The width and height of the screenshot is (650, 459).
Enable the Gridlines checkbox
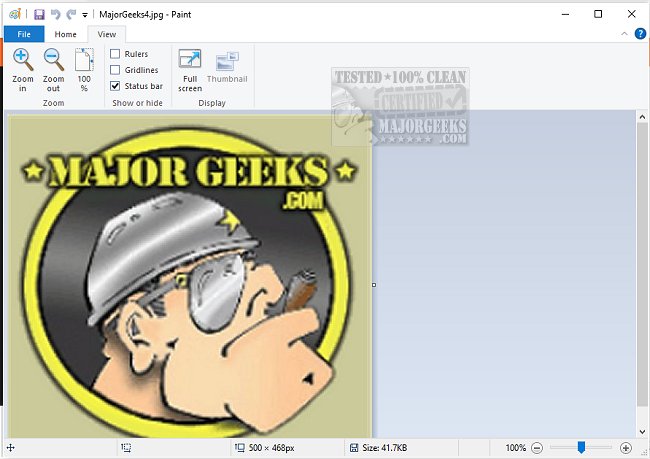pyautogui.click(x=115, y=70)
